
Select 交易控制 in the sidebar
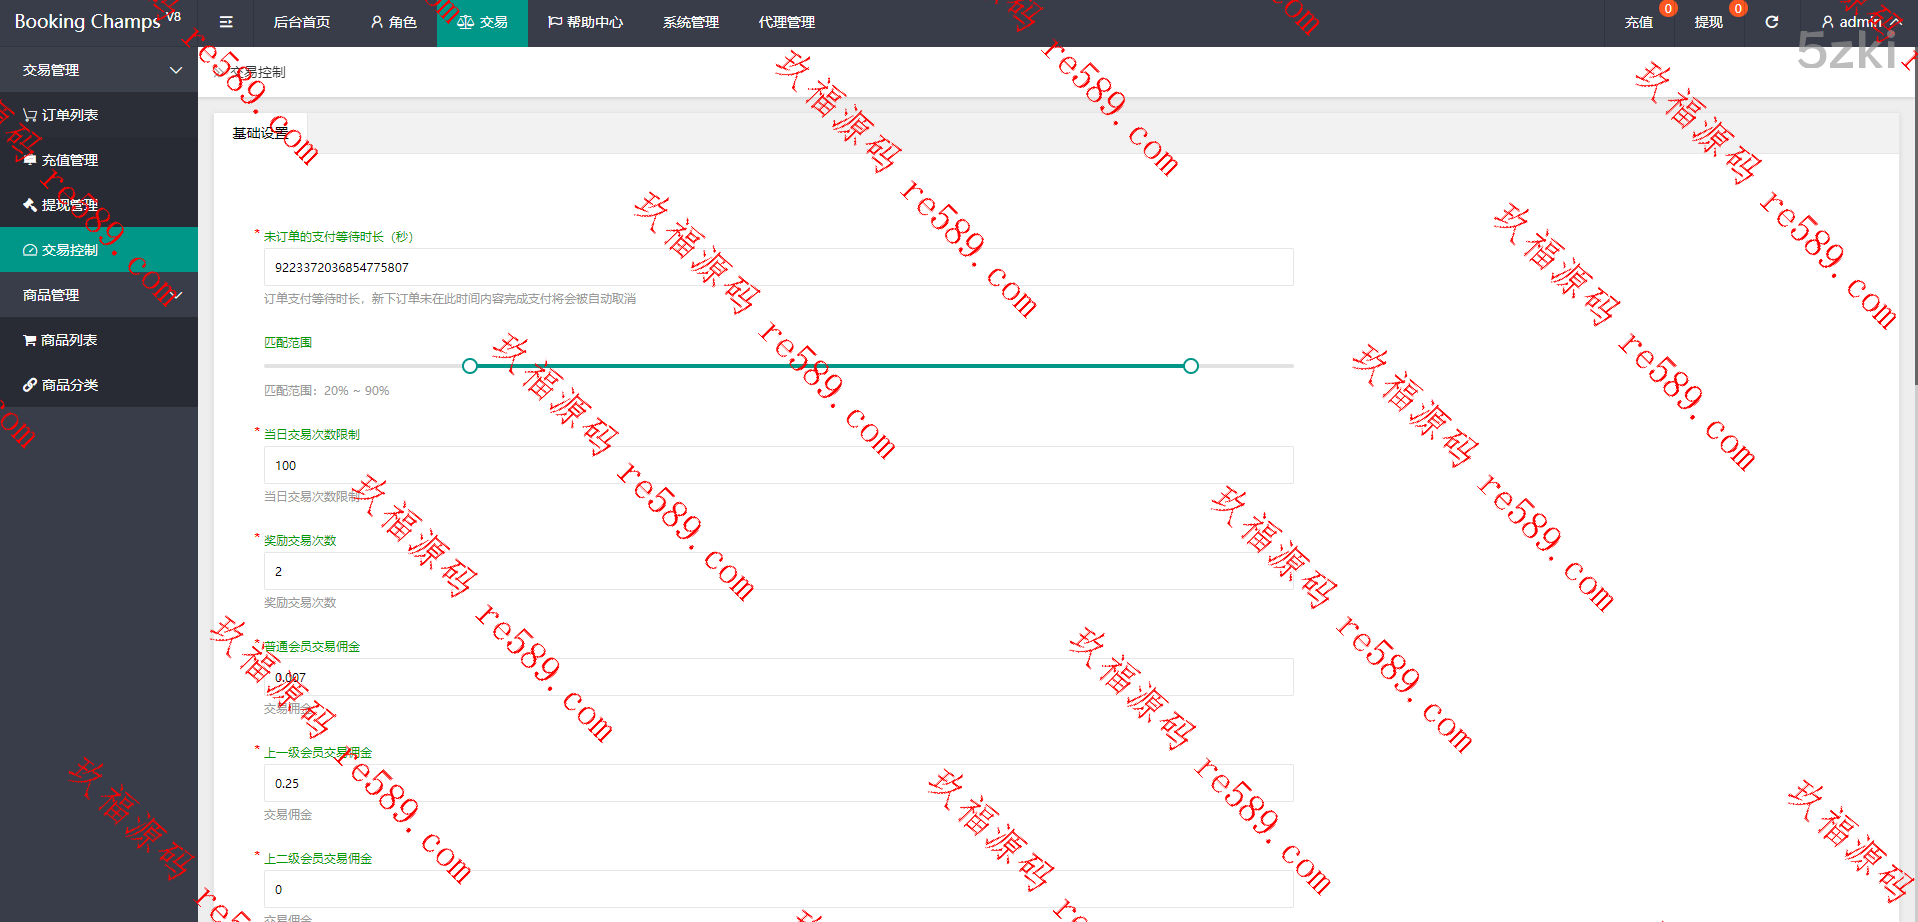69,250
